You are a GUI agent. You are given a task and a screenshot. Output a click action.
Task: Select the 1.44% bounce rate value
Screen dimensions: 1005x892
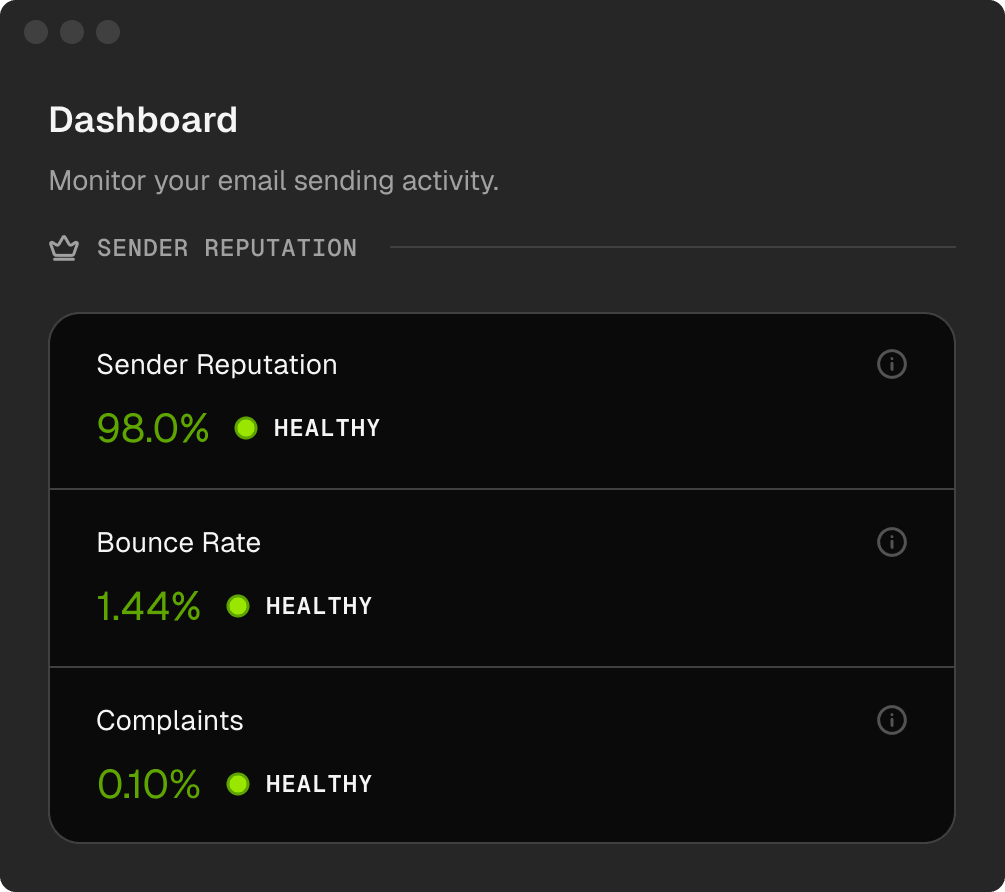pos(149,606)
